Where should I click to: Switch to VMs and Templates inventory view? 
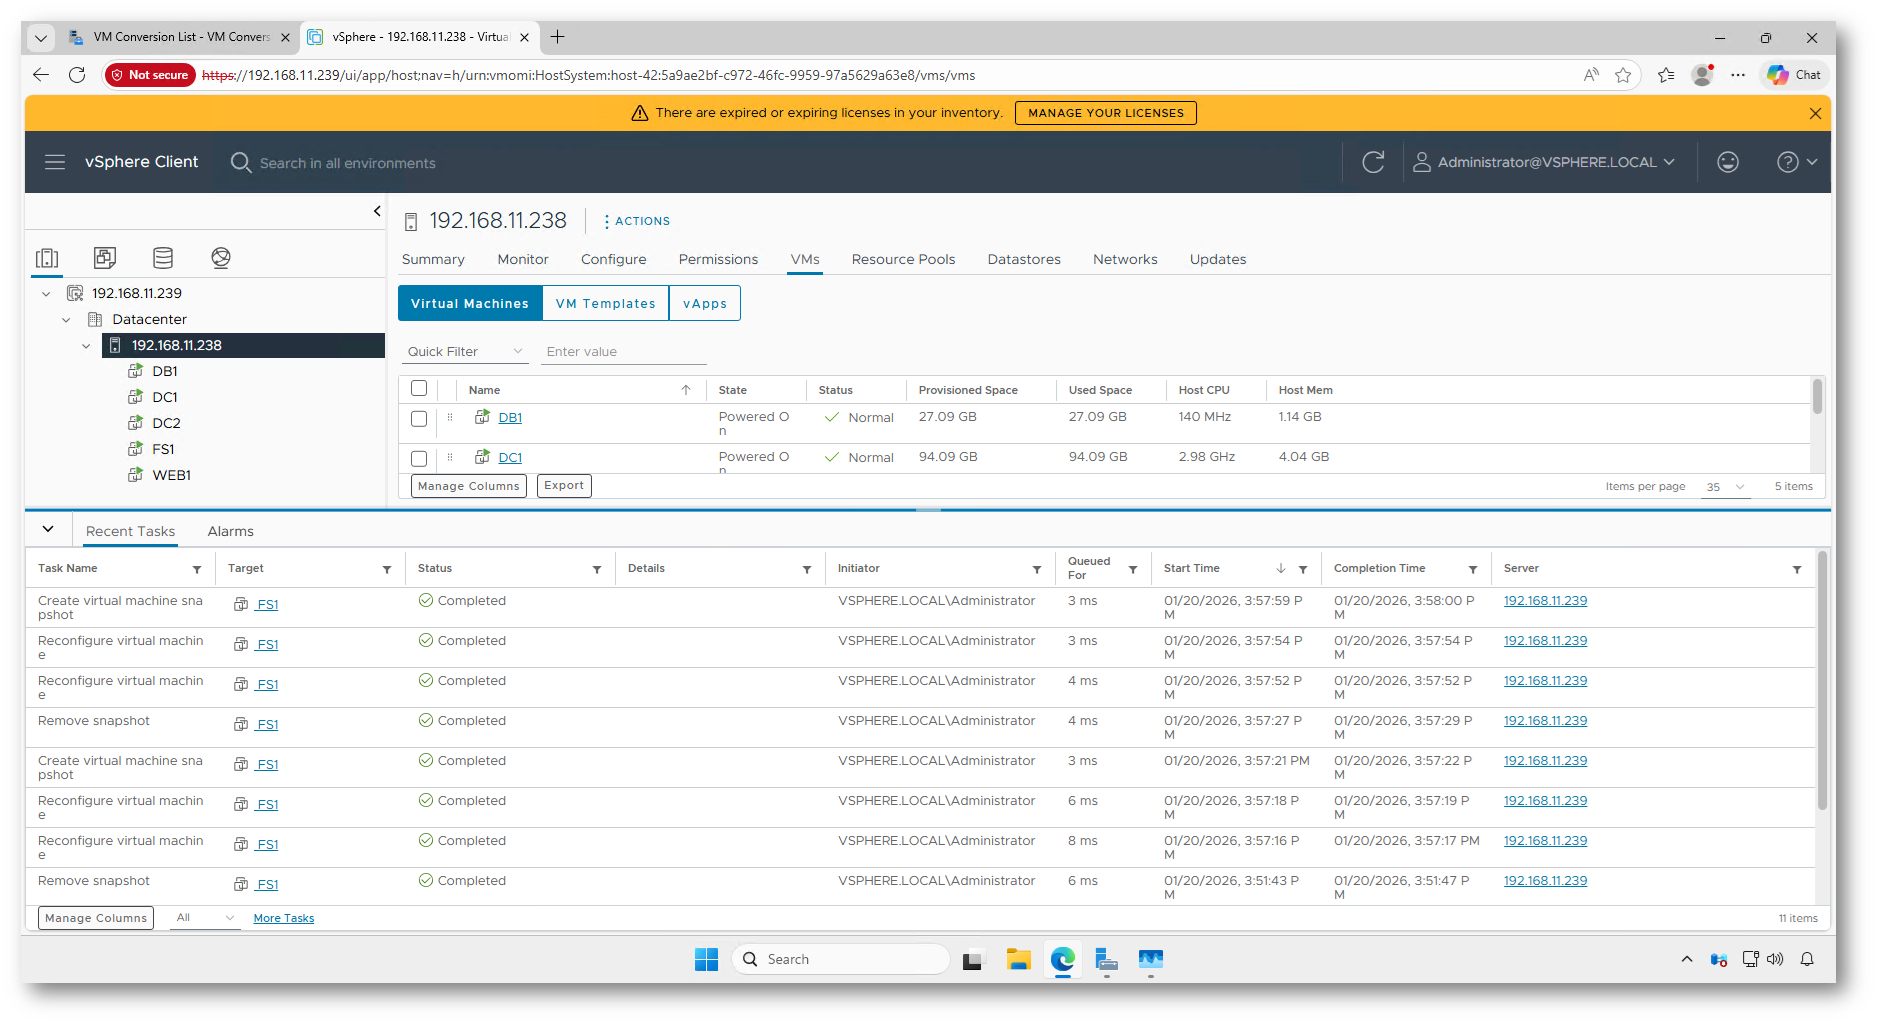tap(105, 258)
